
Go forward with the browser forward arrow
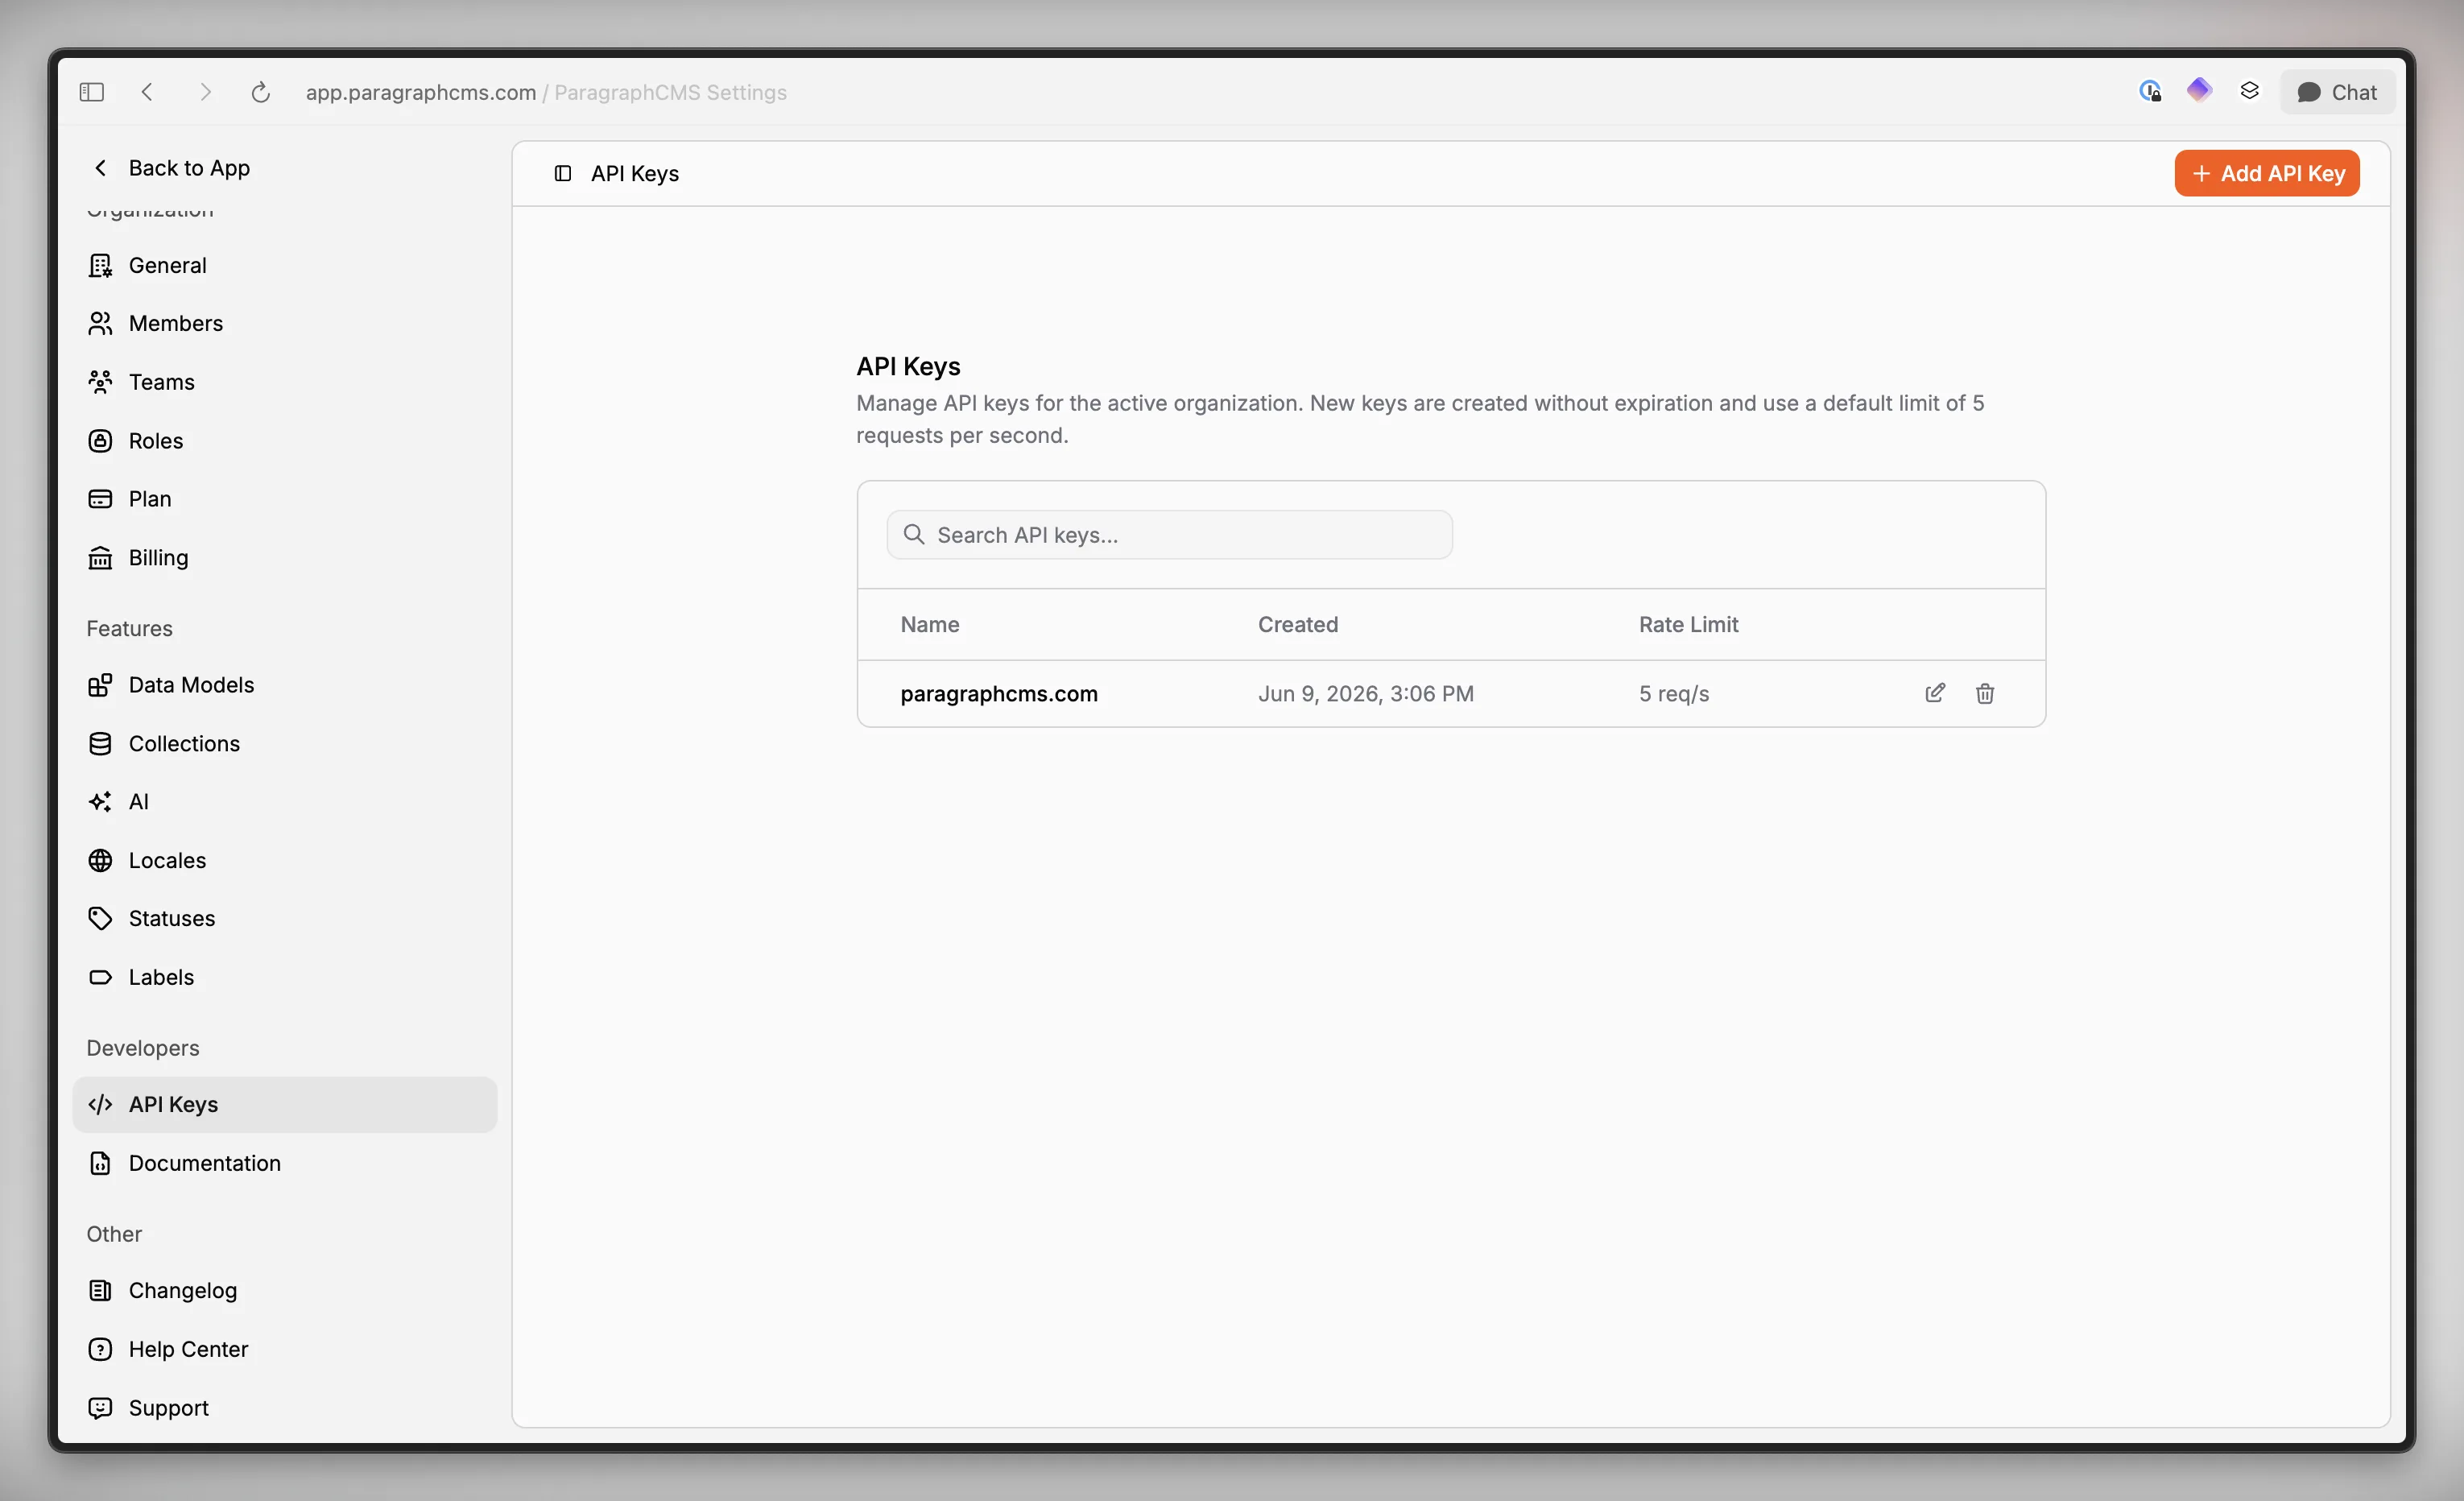point(205,92)
